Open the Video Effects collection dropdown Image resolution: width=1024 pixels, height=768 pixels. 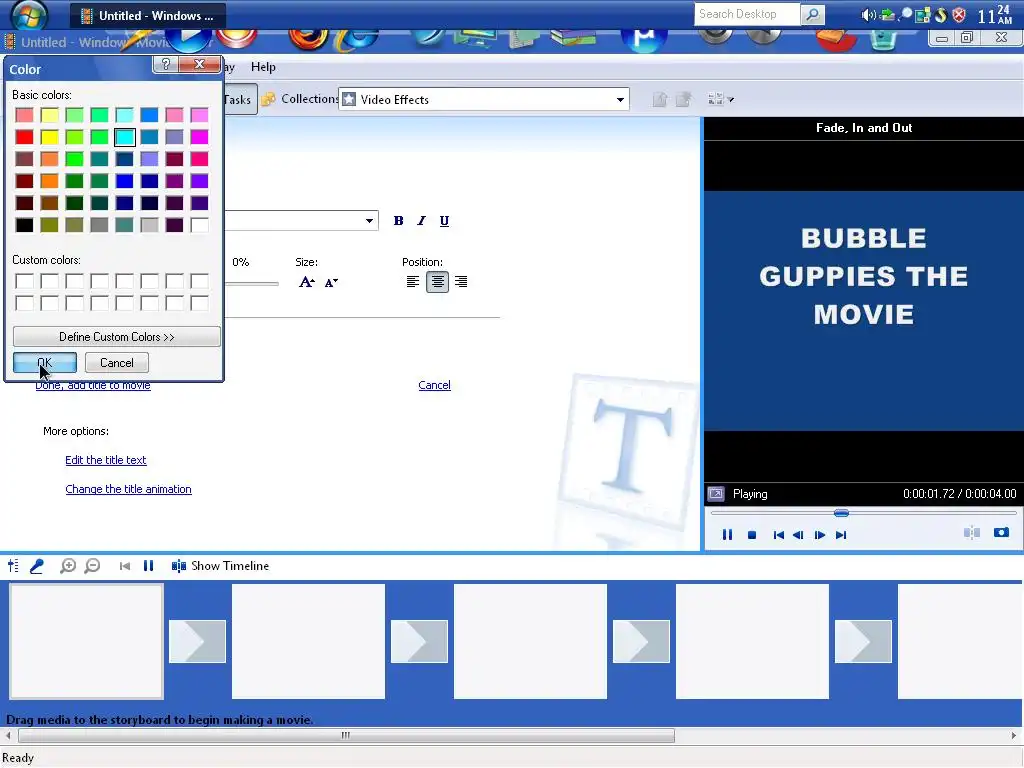coord(620,100)
